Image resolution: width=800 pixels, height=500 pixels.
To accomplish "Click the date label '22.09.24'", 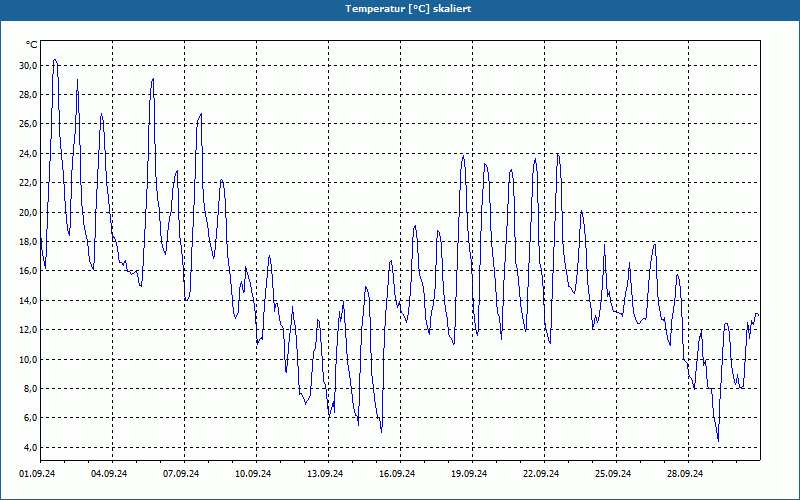I will 541,474.
